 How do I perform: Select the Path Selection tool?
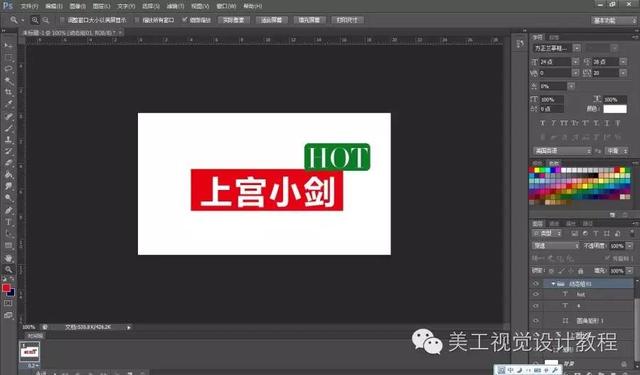tap(8, 234)
